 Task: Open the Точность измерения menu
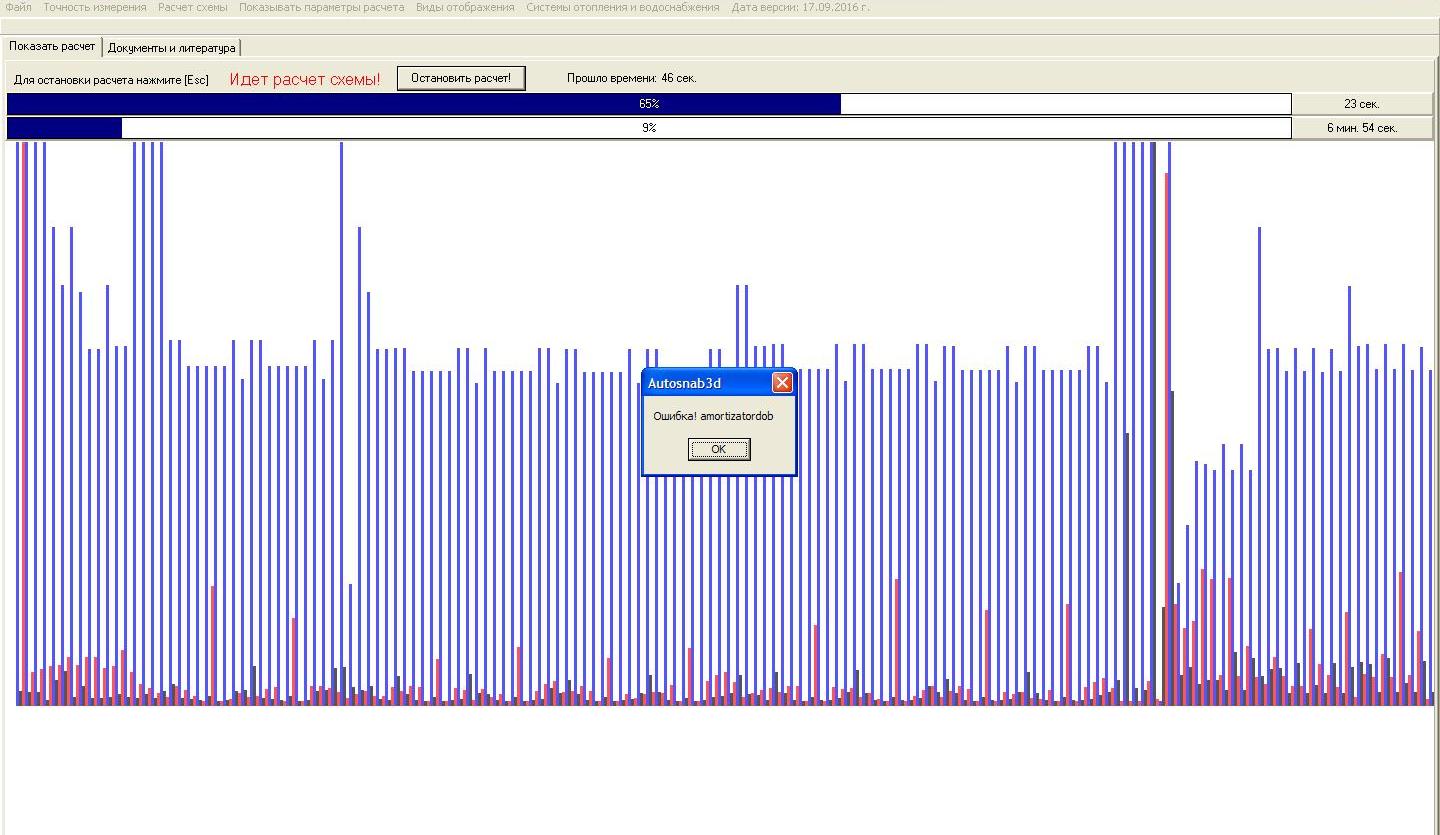[x=95, y=7]
